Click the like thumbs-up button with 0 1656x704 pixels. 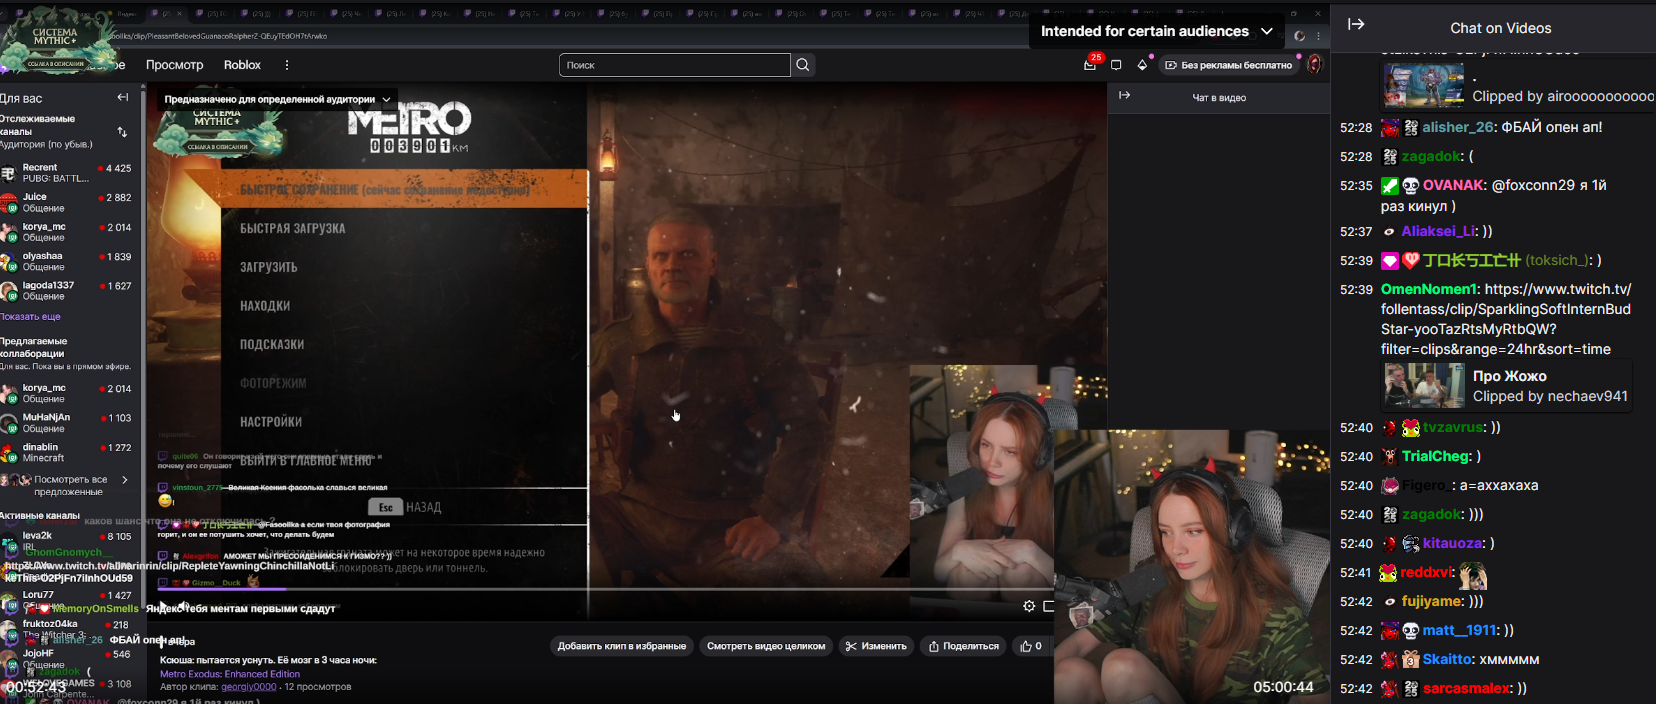tap(1030, 646)
